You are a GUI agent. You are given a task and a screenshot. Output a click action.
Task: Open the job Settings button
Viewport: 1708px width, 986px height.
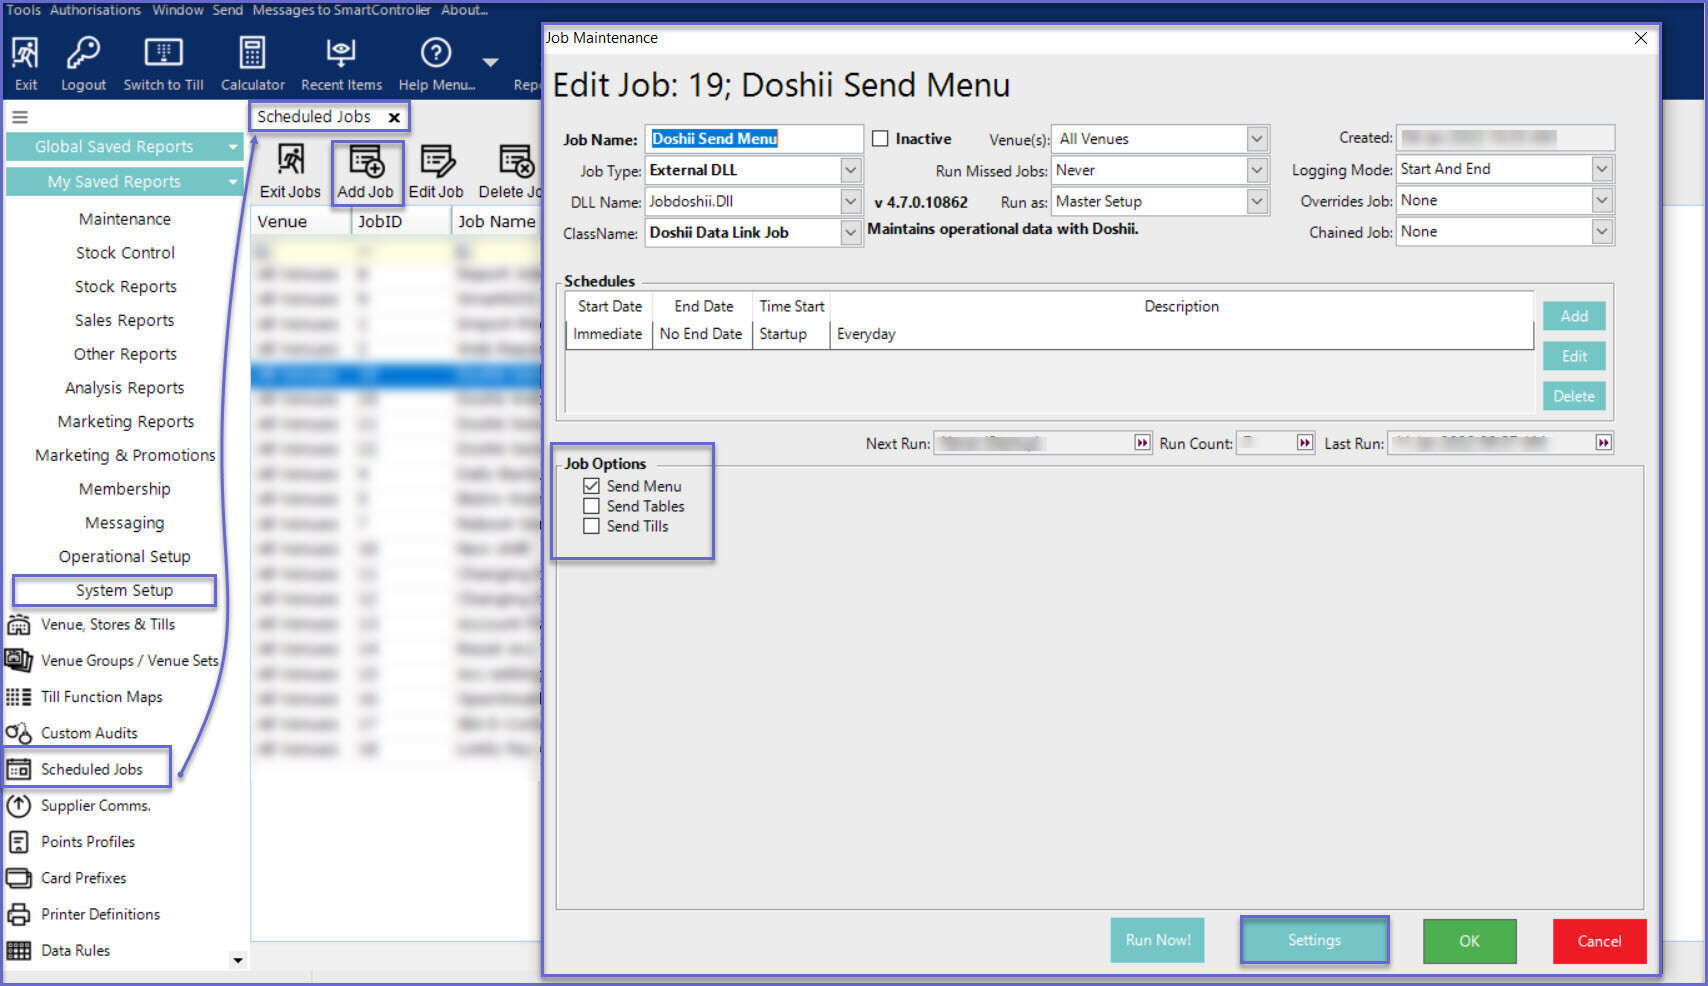click(x=1314, y=940)
